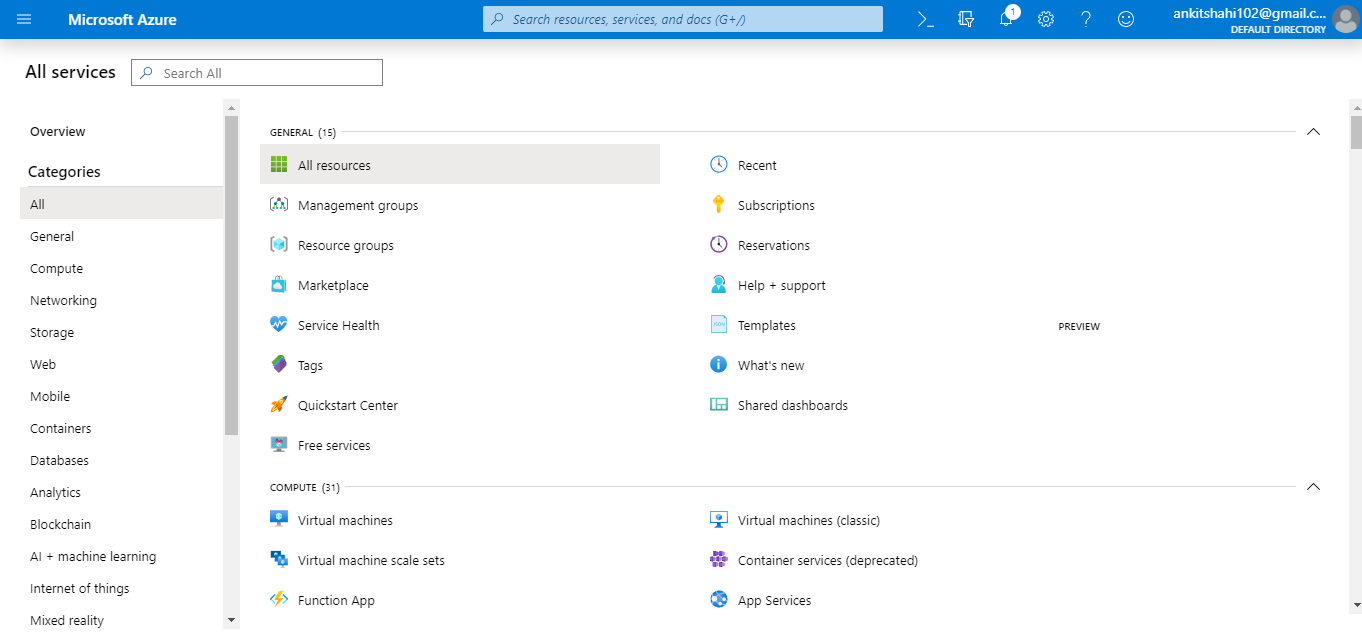
Task: Click the Tags icon
Action: click(x=279, y=365)
